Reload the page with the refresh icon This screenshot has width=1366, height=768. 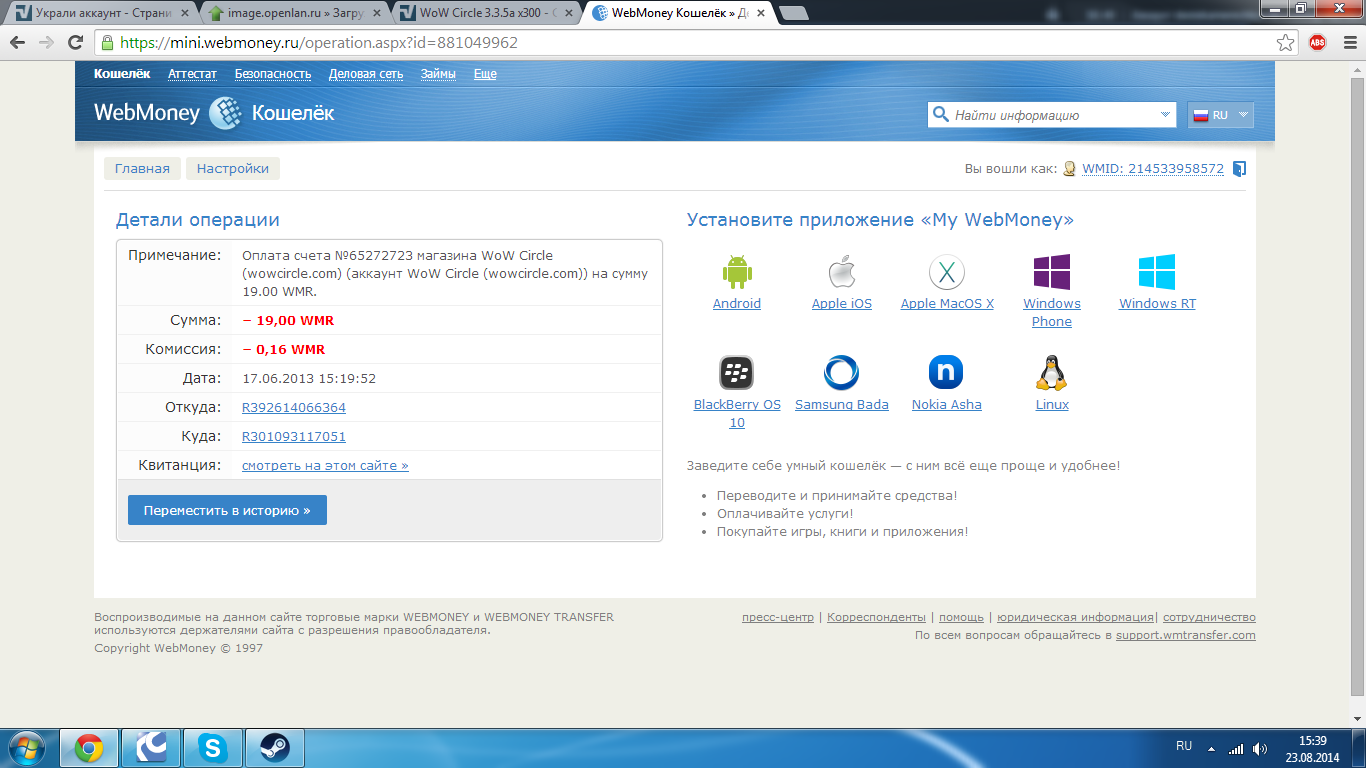tap(75, 43)
